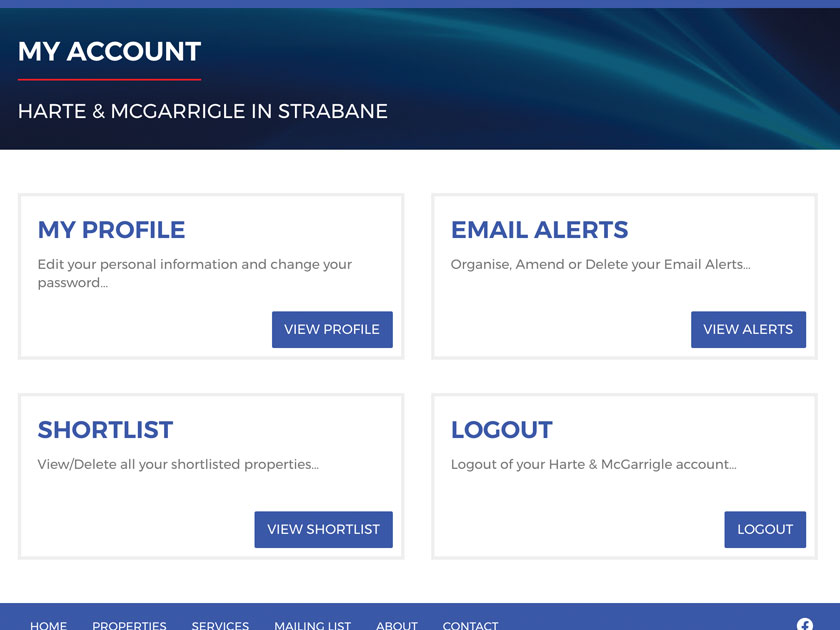Click the Logout card heading
The image size is (840, 630).
click(501, 430)
